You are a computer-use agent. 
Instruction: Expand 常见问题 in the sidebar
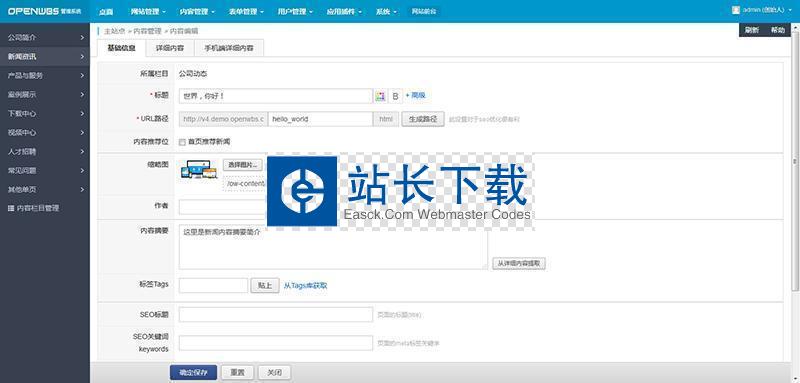click(45, 170)
